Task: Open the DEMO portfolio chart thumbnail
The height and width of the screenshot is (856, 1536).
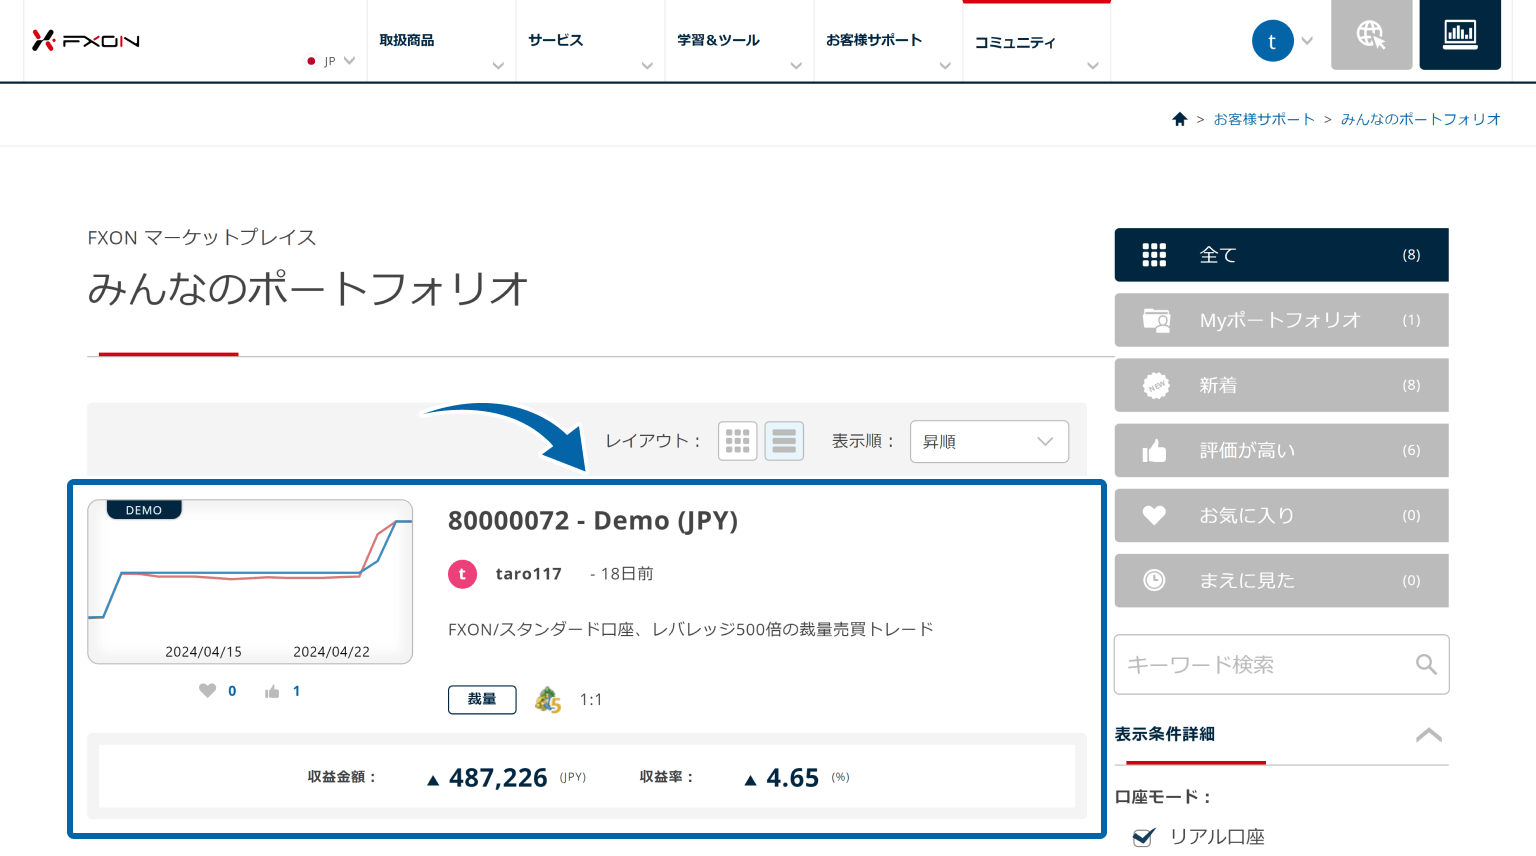Action: (x=250, y=582)
